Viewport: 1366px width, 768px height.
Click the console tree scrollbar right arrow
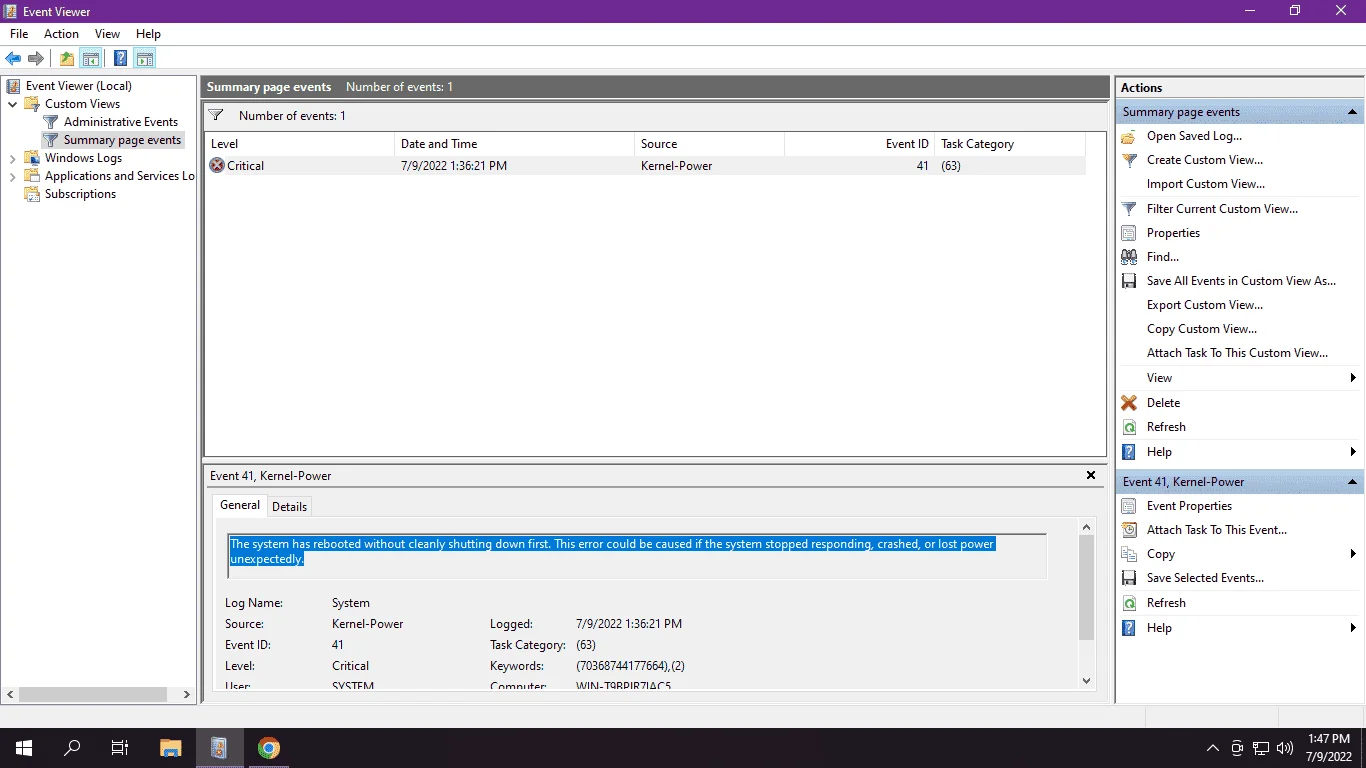(x=186, y=694)
